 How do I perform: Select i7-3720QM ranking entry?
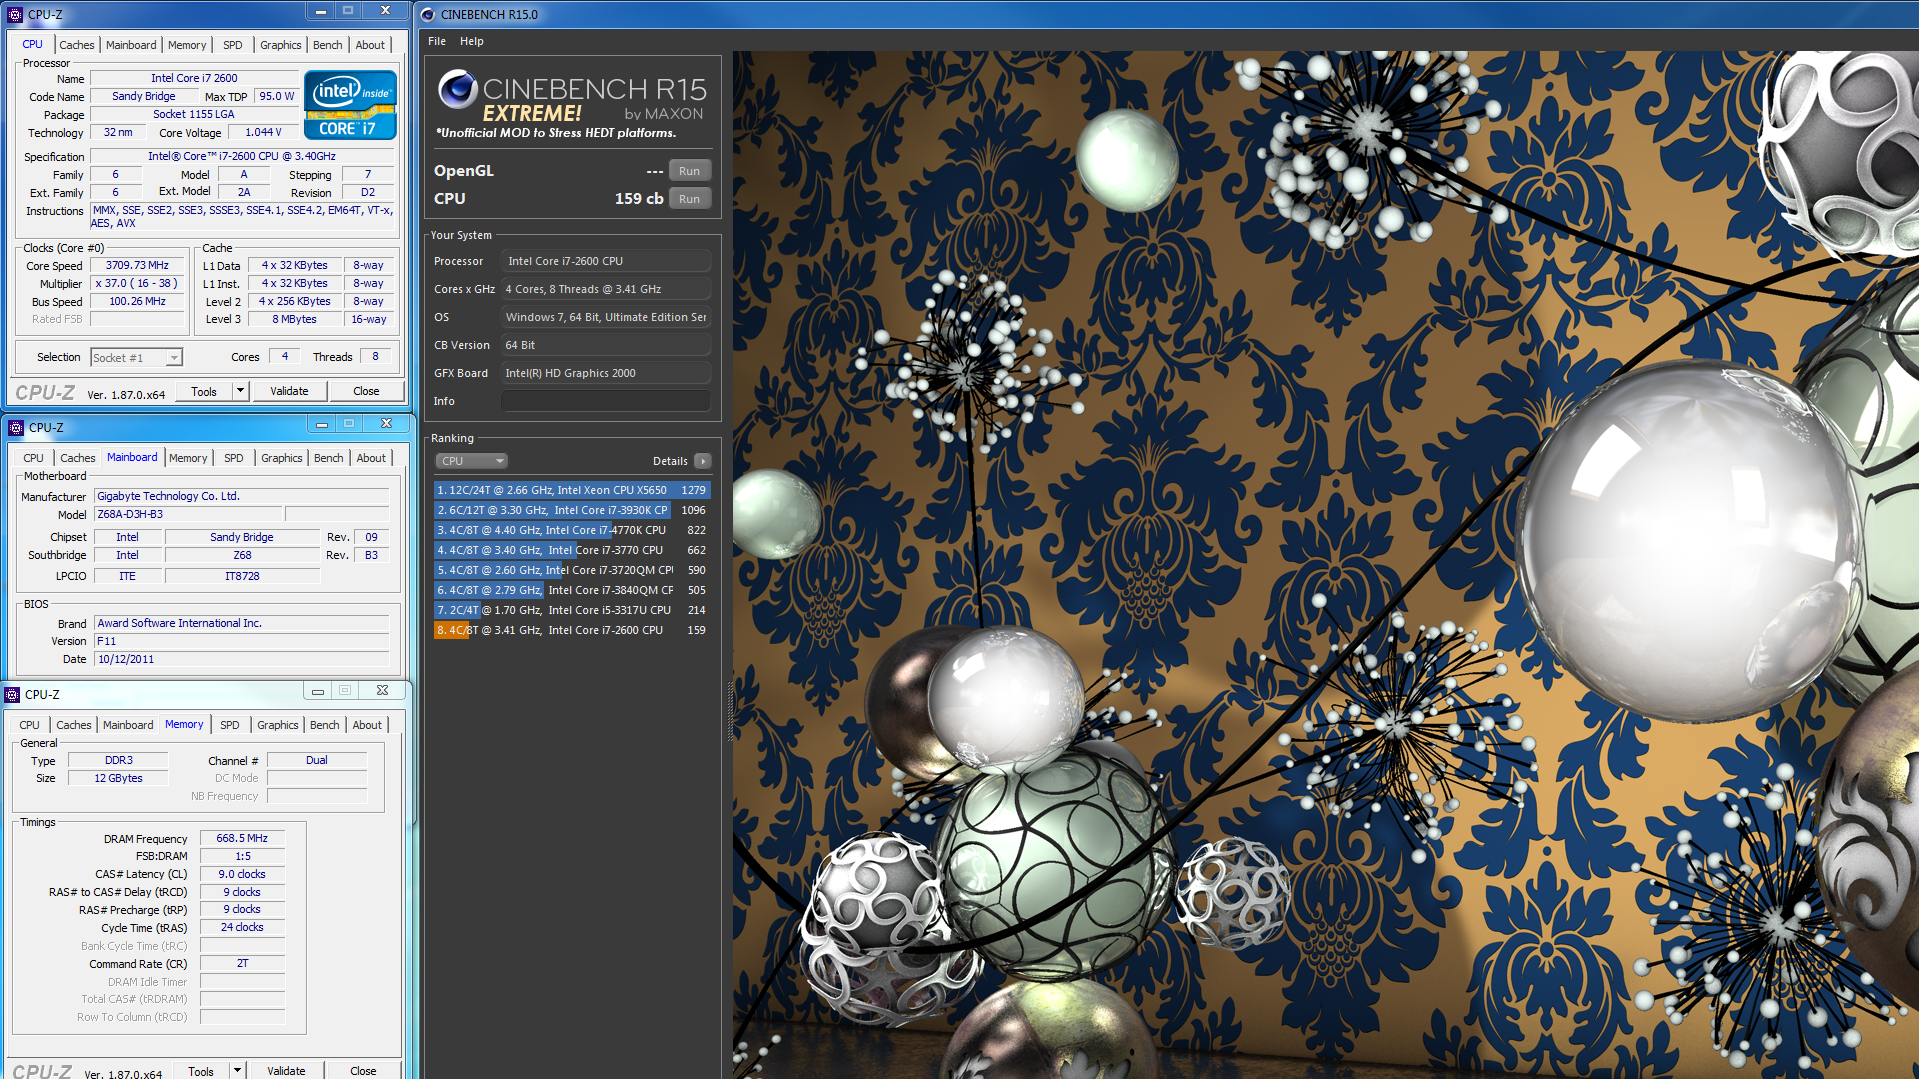coord(572,570)
